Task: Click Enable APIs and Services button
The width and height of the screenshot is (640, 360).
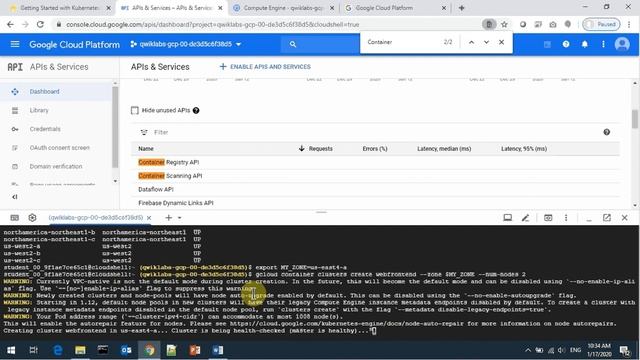Action: pyautogui.click(x=265, y=67)
